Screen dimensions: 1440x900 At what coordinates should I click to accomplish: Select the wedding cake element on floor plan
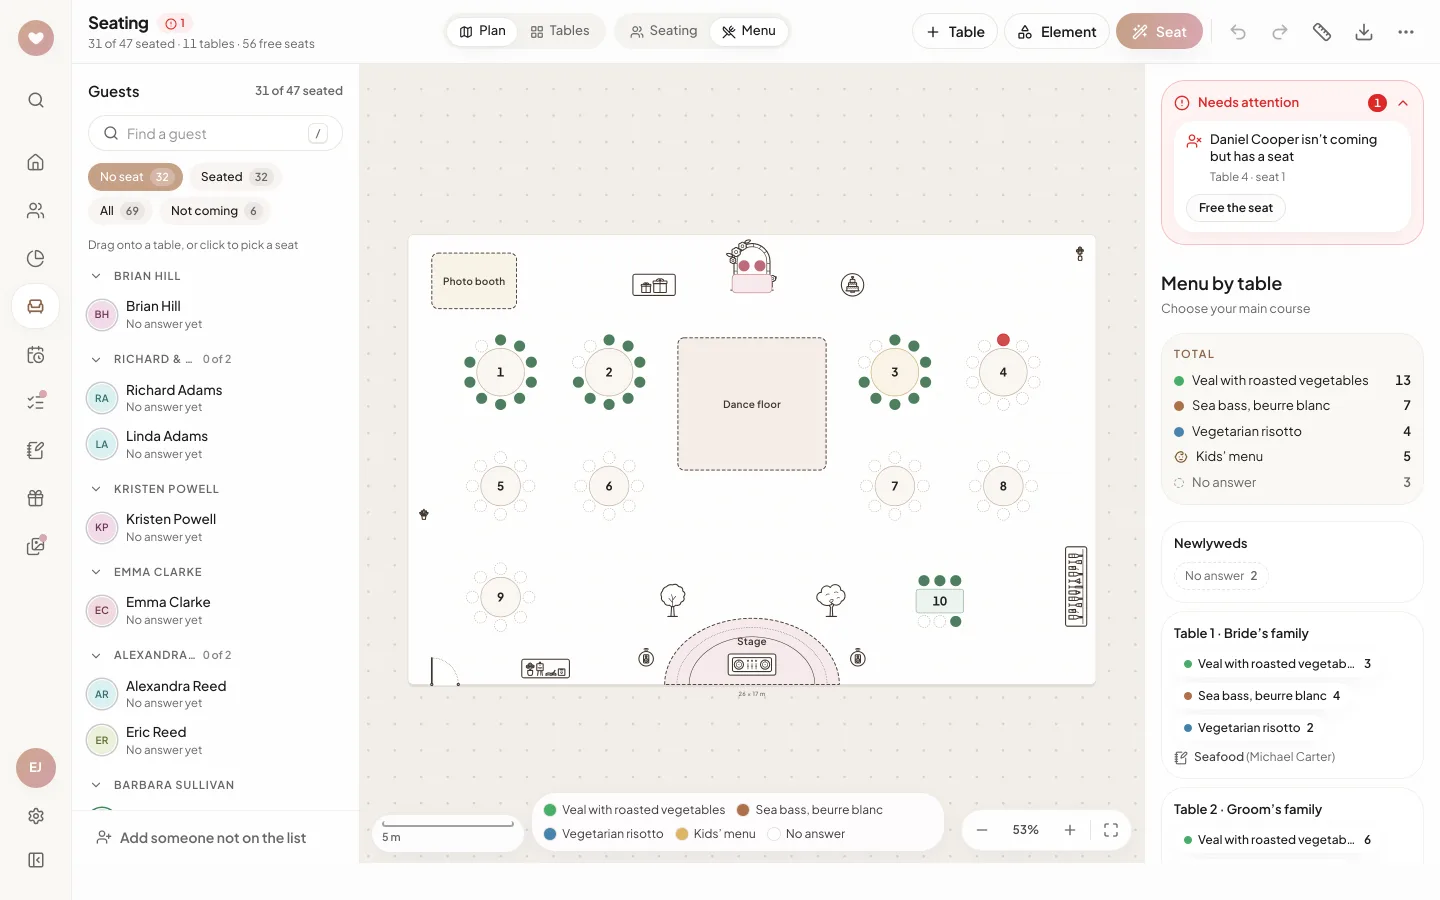[852, 285]
